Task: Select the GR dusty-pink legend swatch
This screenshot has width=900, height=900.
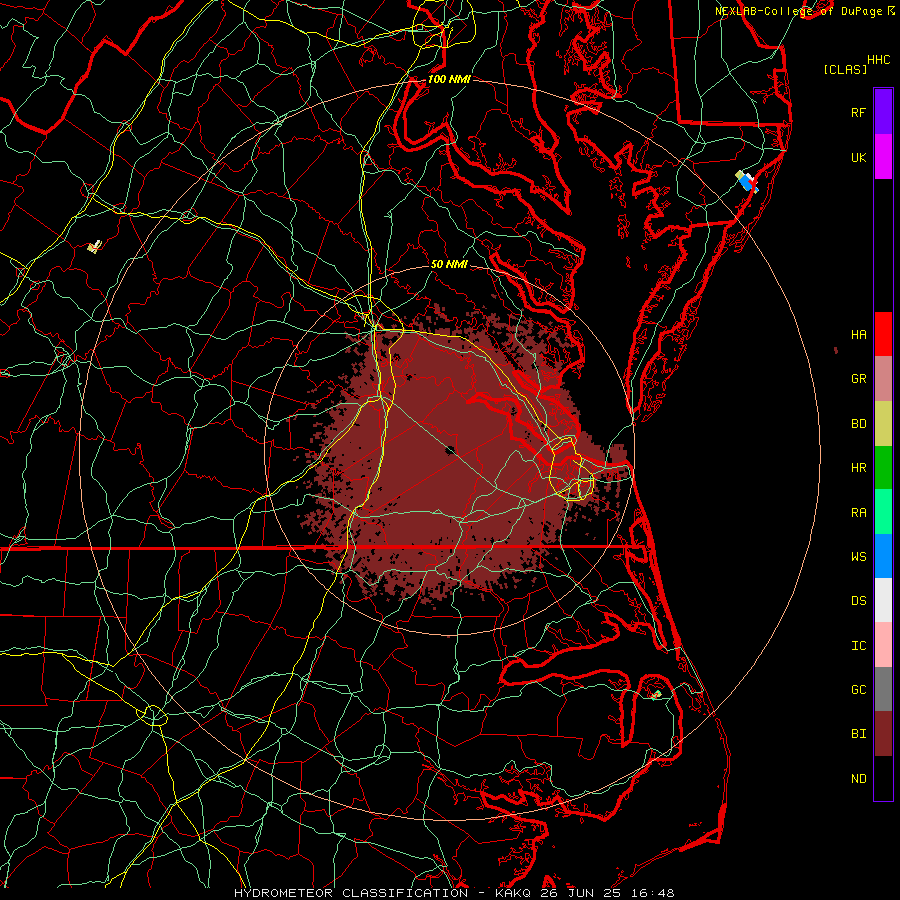Action: 883,379
